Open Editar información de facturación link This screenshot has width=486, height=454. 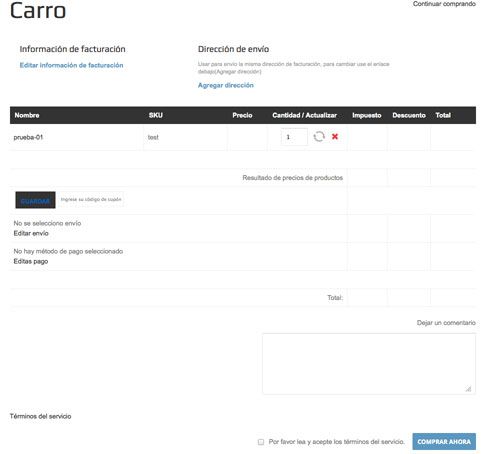71,65
